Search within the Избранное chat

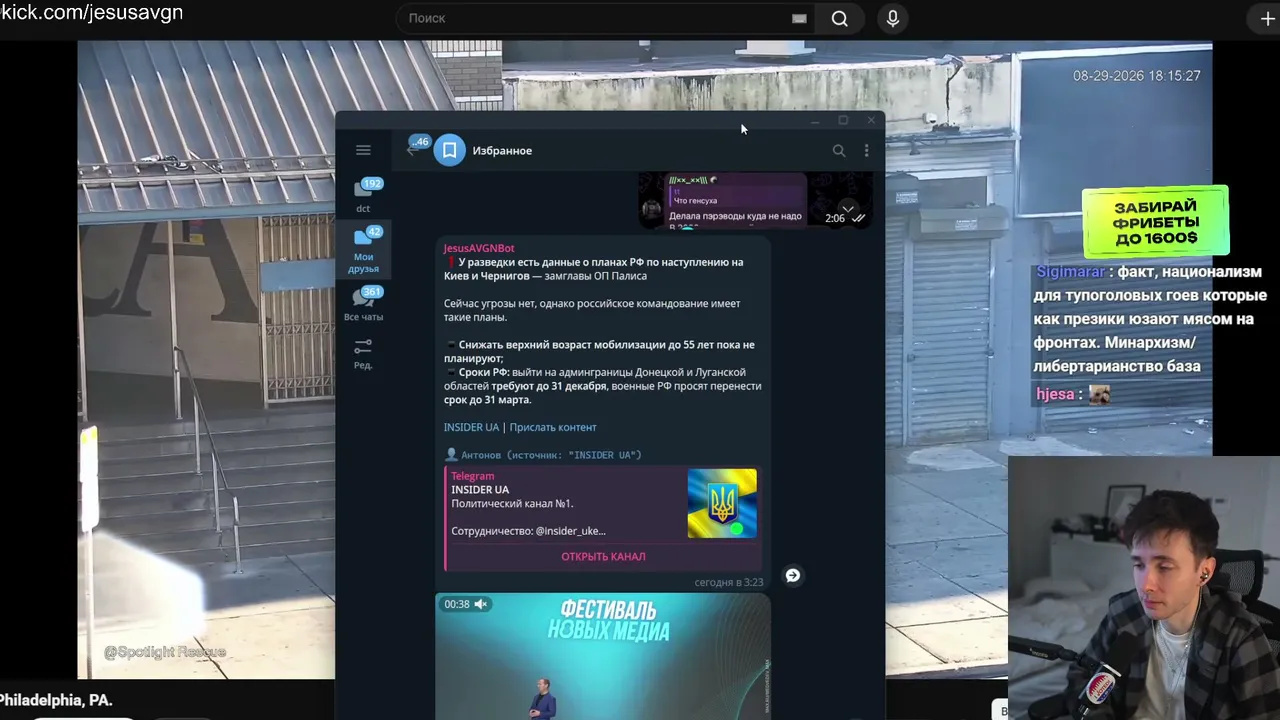coord(839,150)
